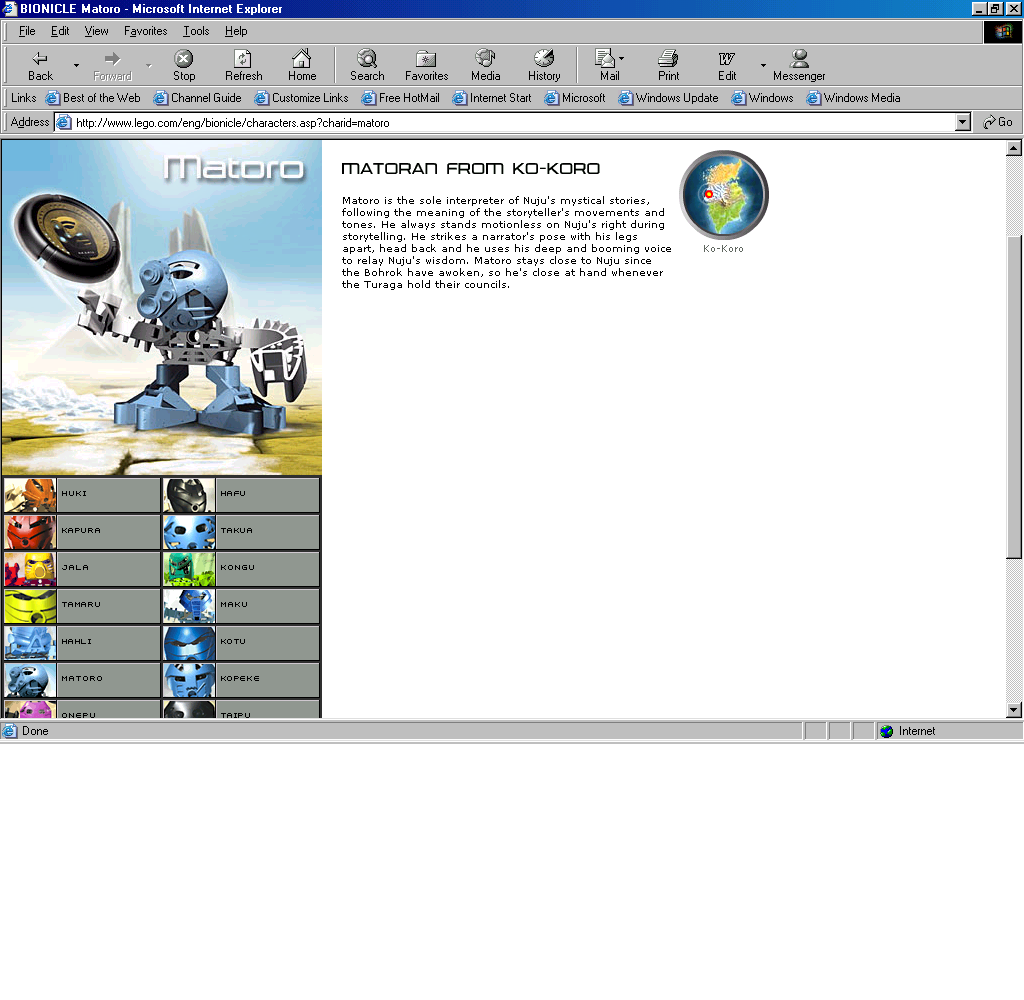Select the Jala character portrait
This screenshot has width=1024, height=1000.
(30, 569)
